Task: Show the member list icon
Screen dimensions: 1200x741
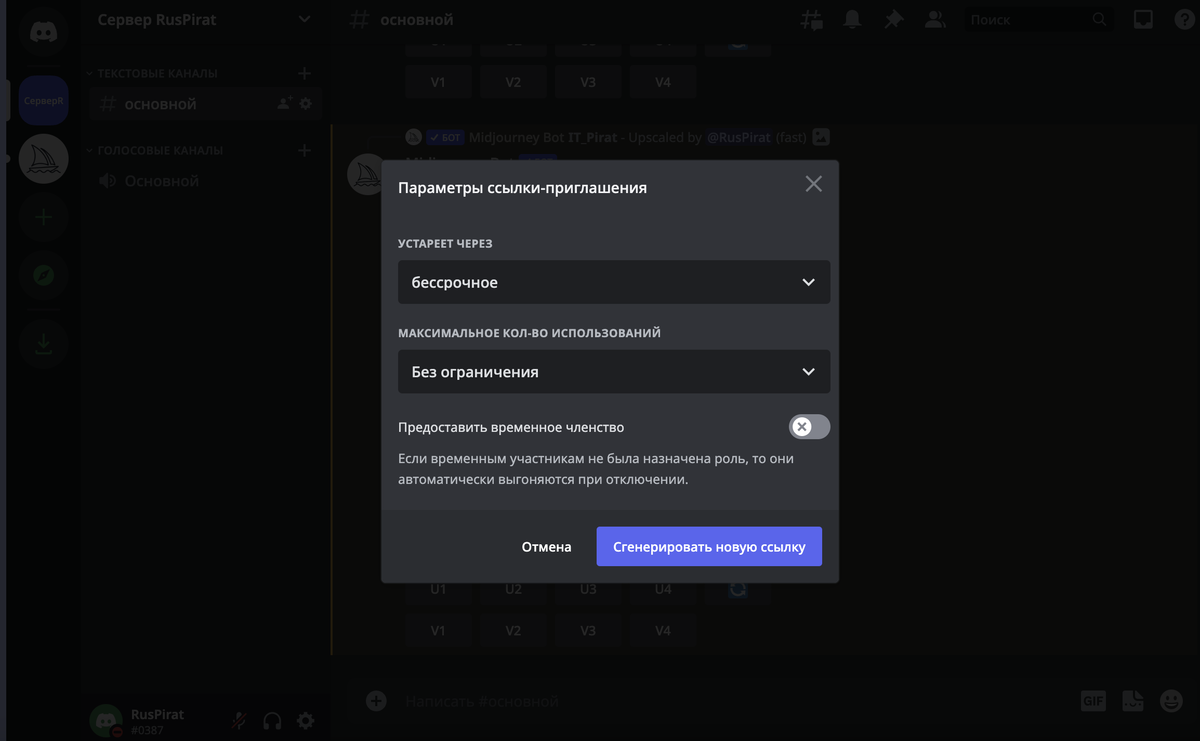Action: tap(935, 19)
